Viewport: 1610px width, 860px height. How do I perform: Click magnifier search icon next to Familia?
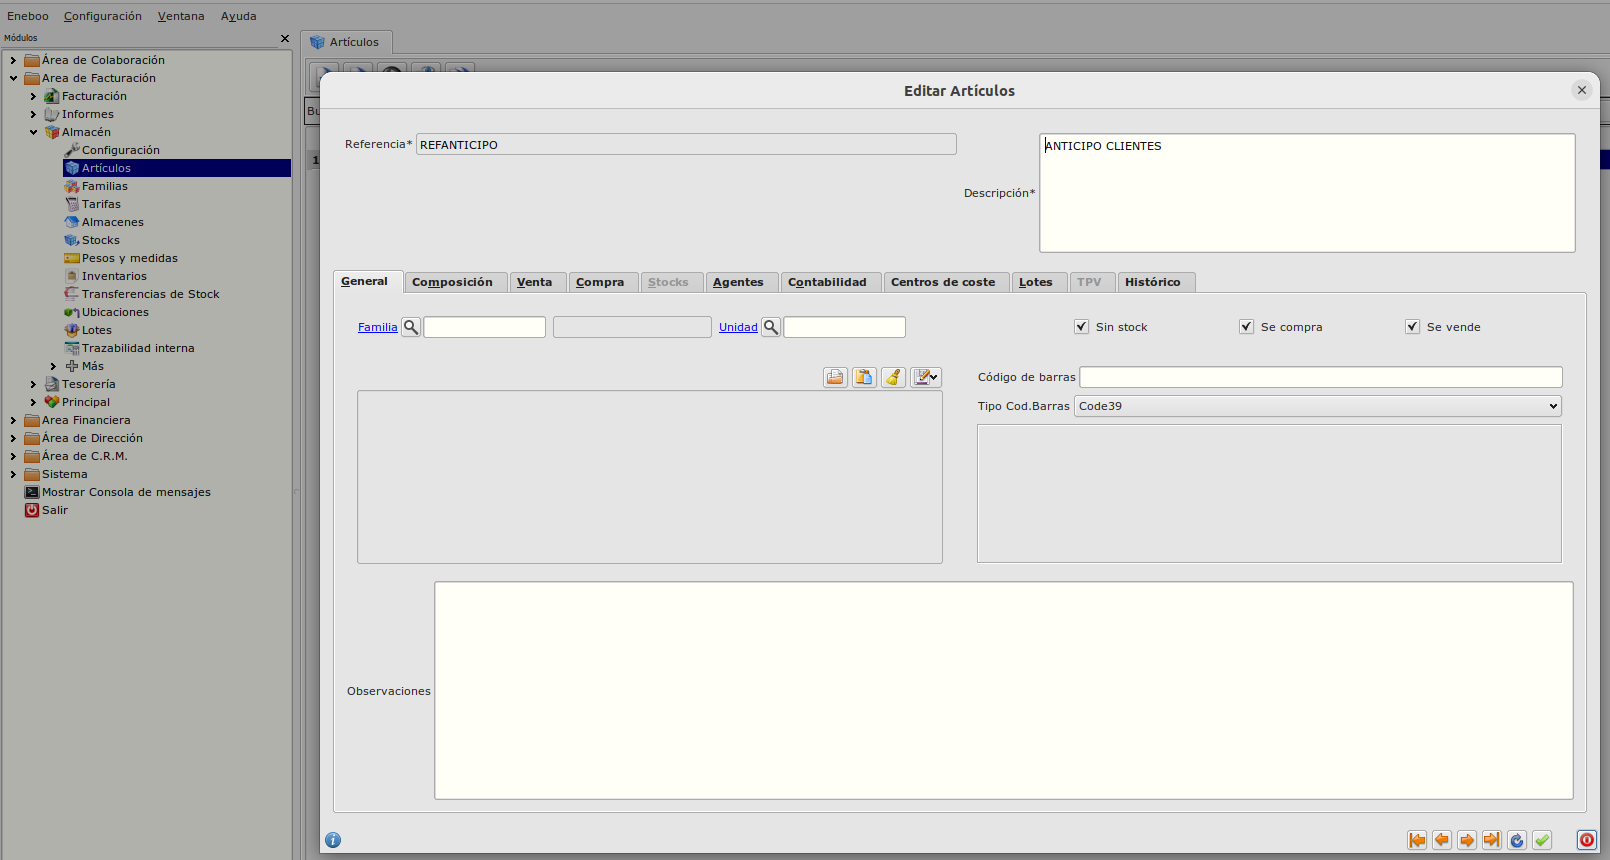pyautogui.click(x=411, y=327)
